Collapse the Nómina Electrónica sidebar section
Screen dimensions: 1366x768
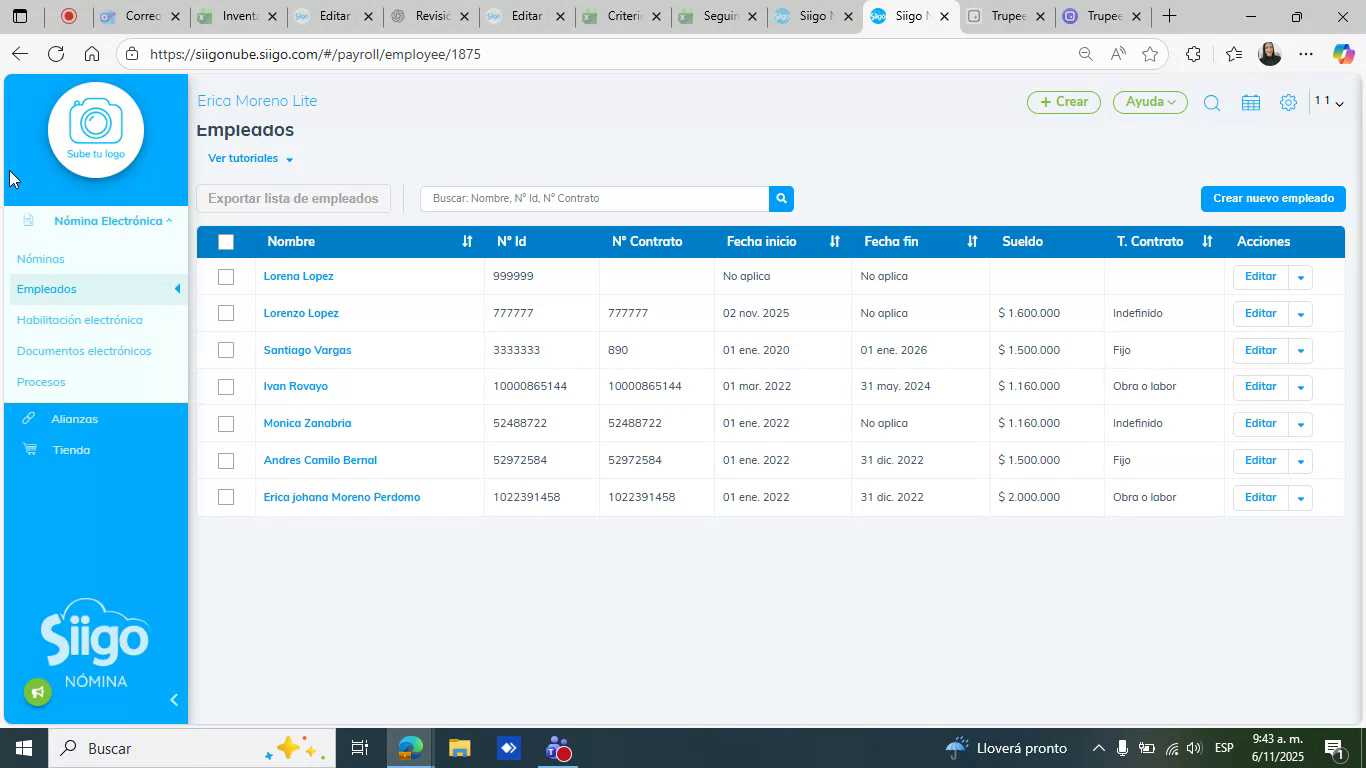(x=113, y=220)
